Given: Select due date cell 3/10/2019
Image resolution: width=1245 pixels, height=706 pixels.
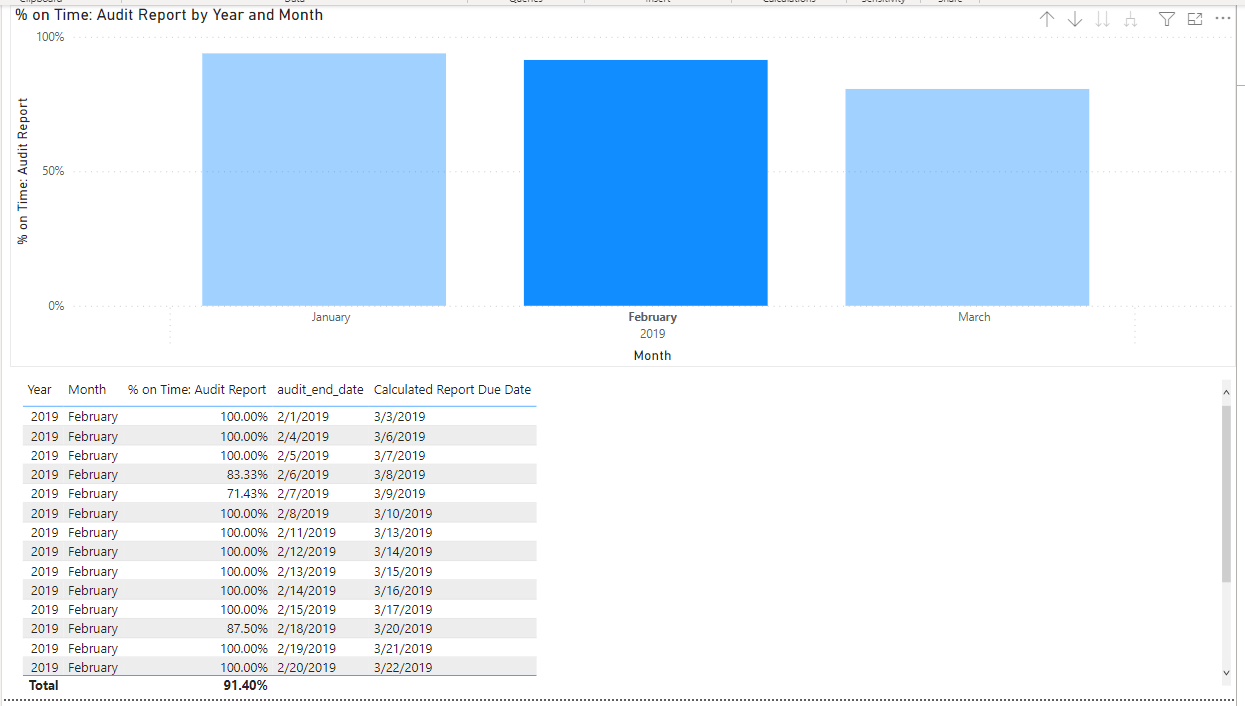Looking at the screenshot, I should (403, 514).
